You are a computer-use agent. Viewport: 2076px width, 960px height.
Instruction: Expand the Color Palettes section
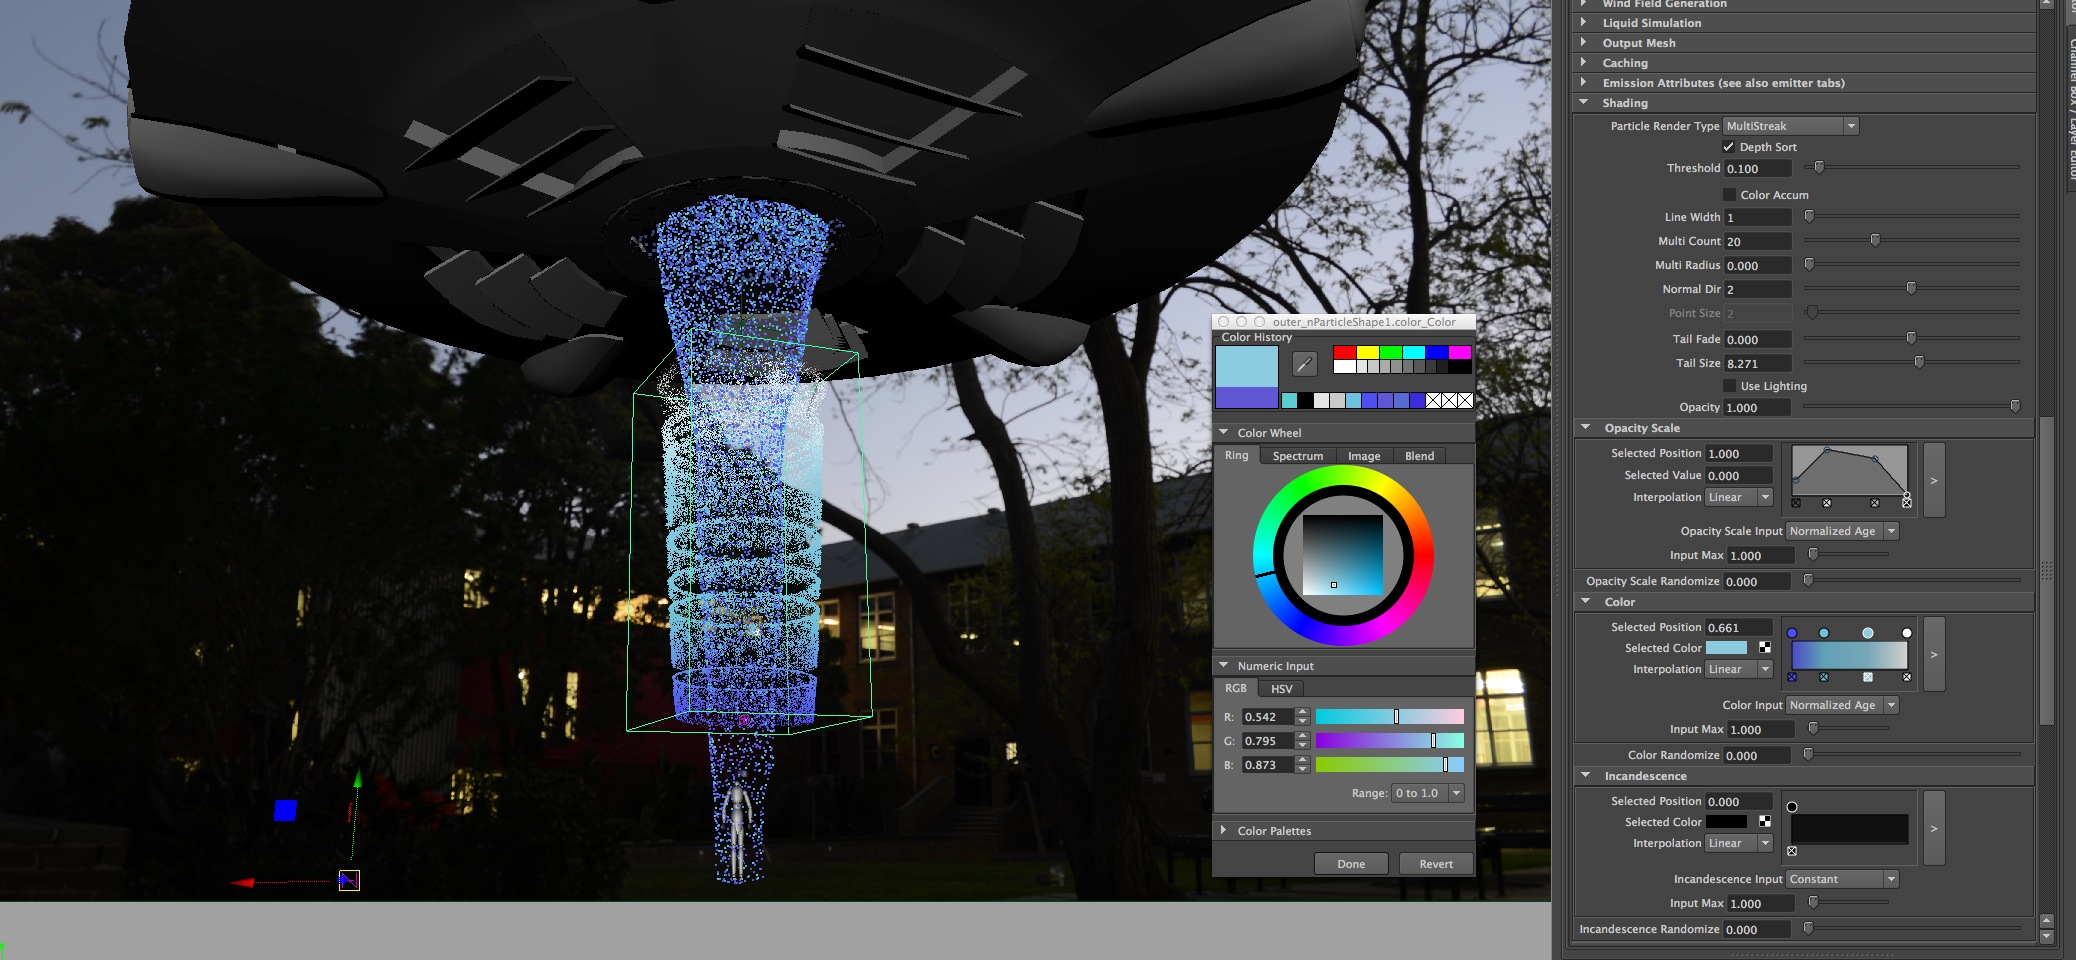coord(1224,831)
